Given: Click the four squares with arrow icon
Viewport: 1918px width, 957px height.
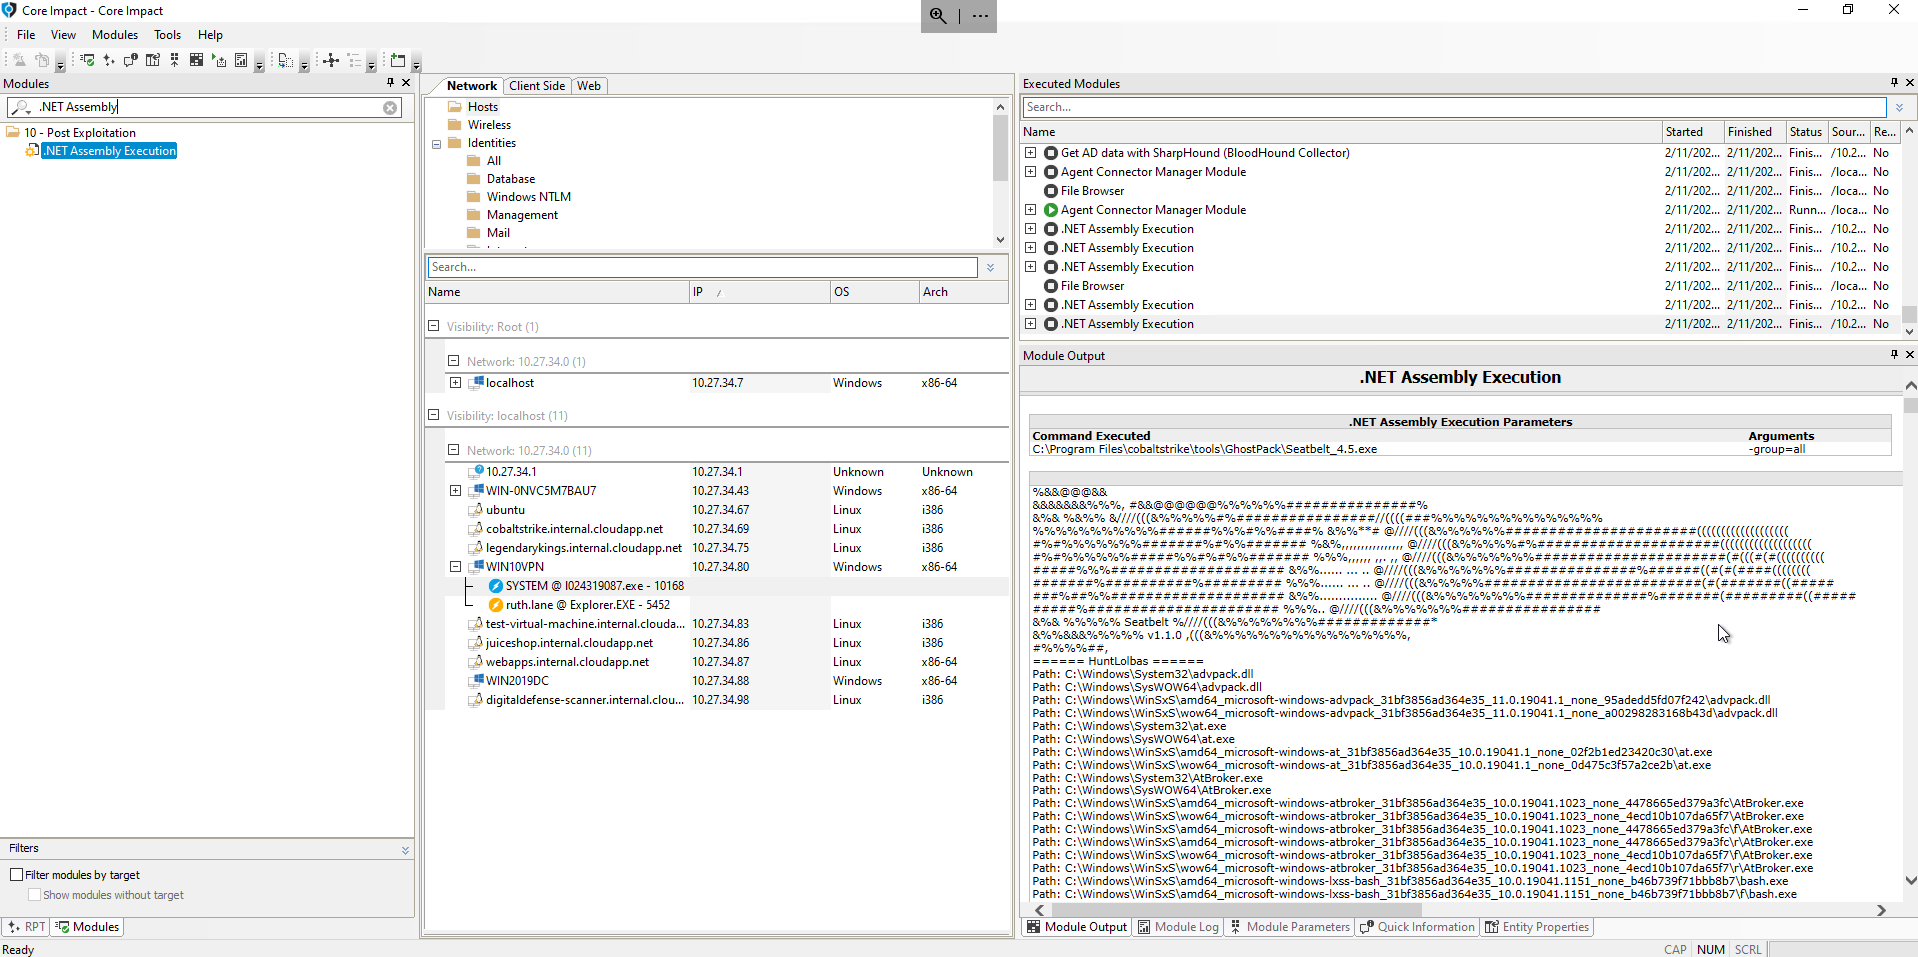Looking at the screenshot, I should pos(174,60).
